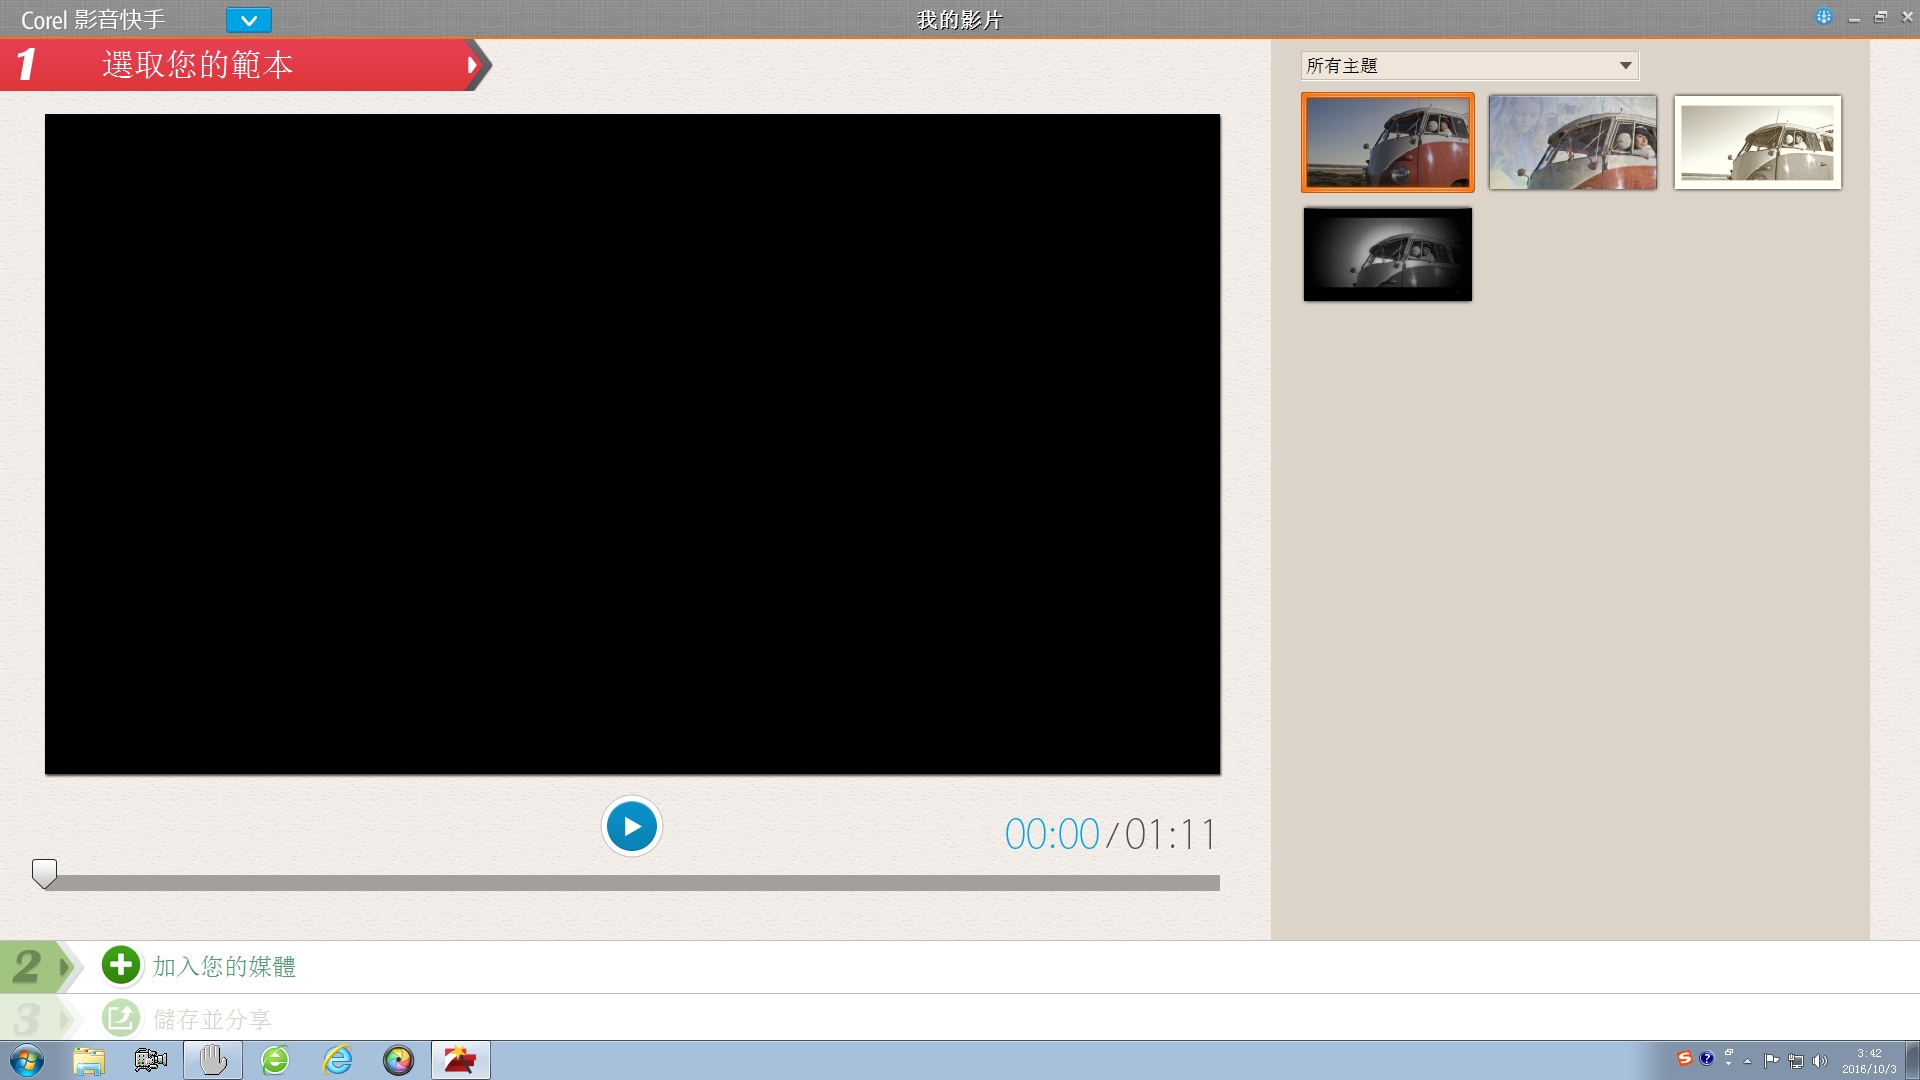Open the network connection tray icon
The height and width of the screenshot is (1080, 1920).
coord(1796,1061)
